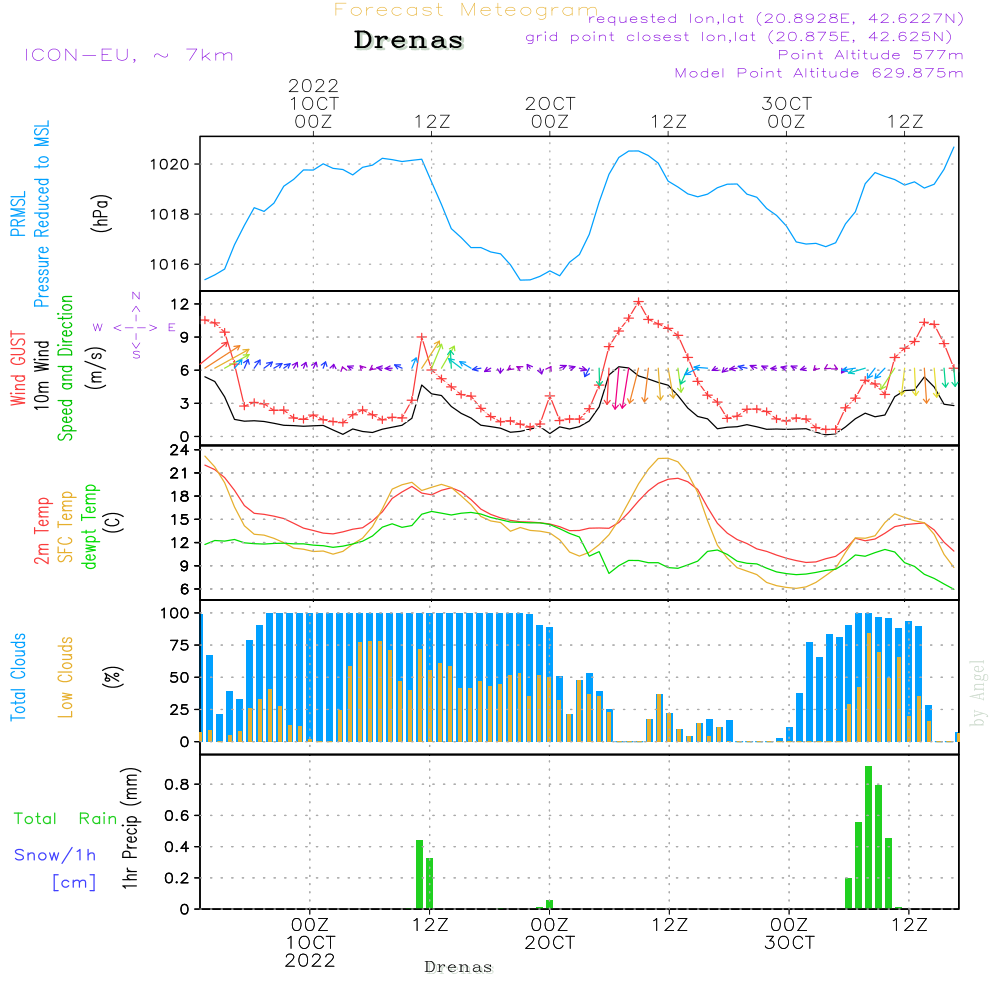Click the '100' cloud percentage axis value
This screenshot has height=1000, width=1000.
pos(175,614)
